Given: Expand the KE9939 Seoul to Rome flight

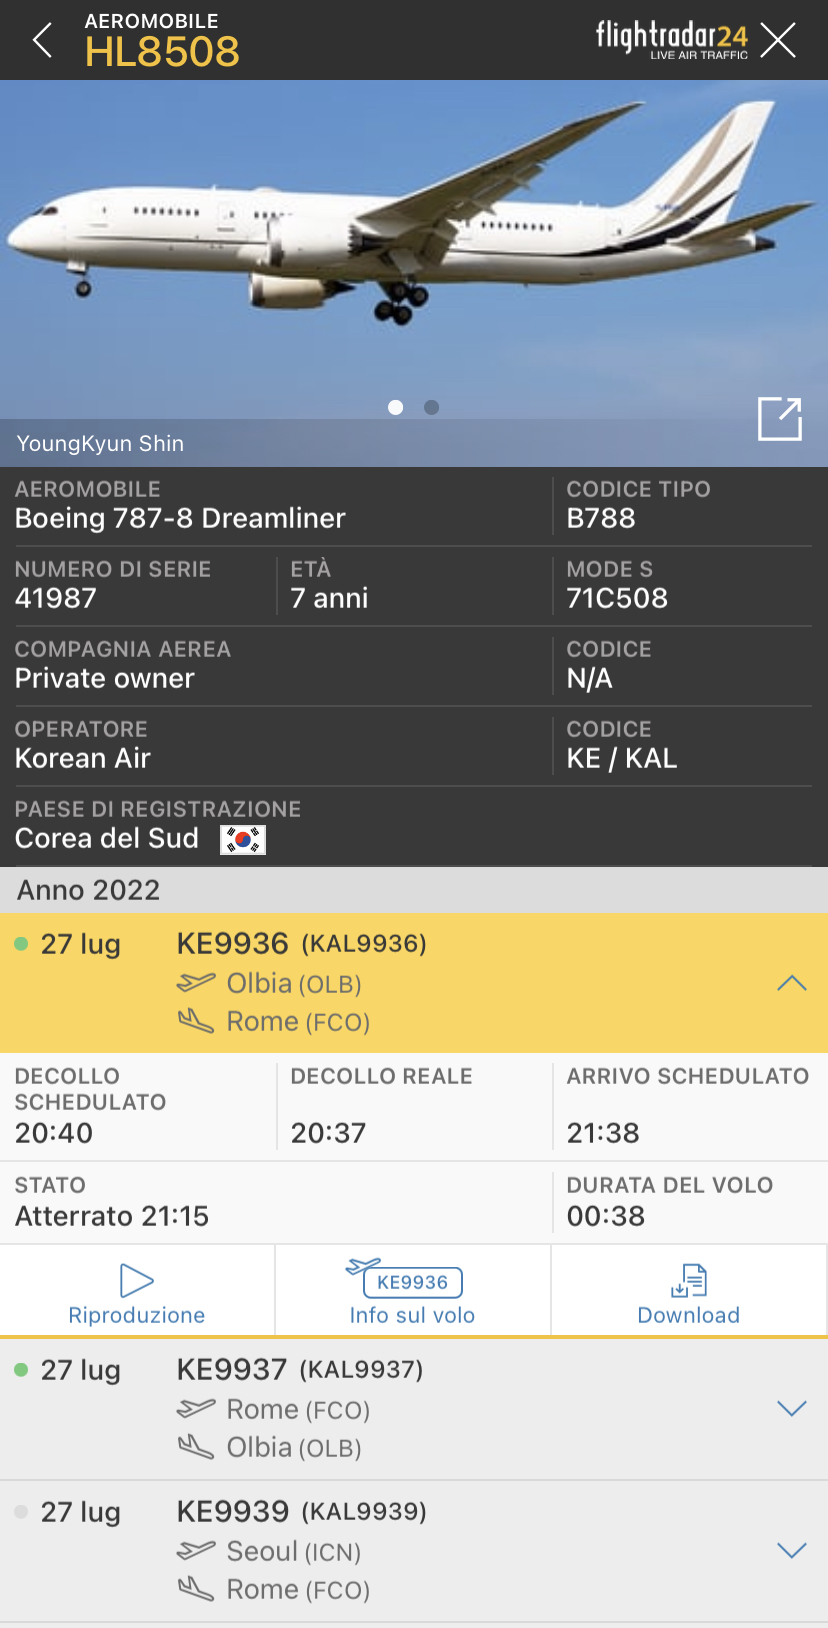Looking at the screenshot, I should coord(791,1551).
